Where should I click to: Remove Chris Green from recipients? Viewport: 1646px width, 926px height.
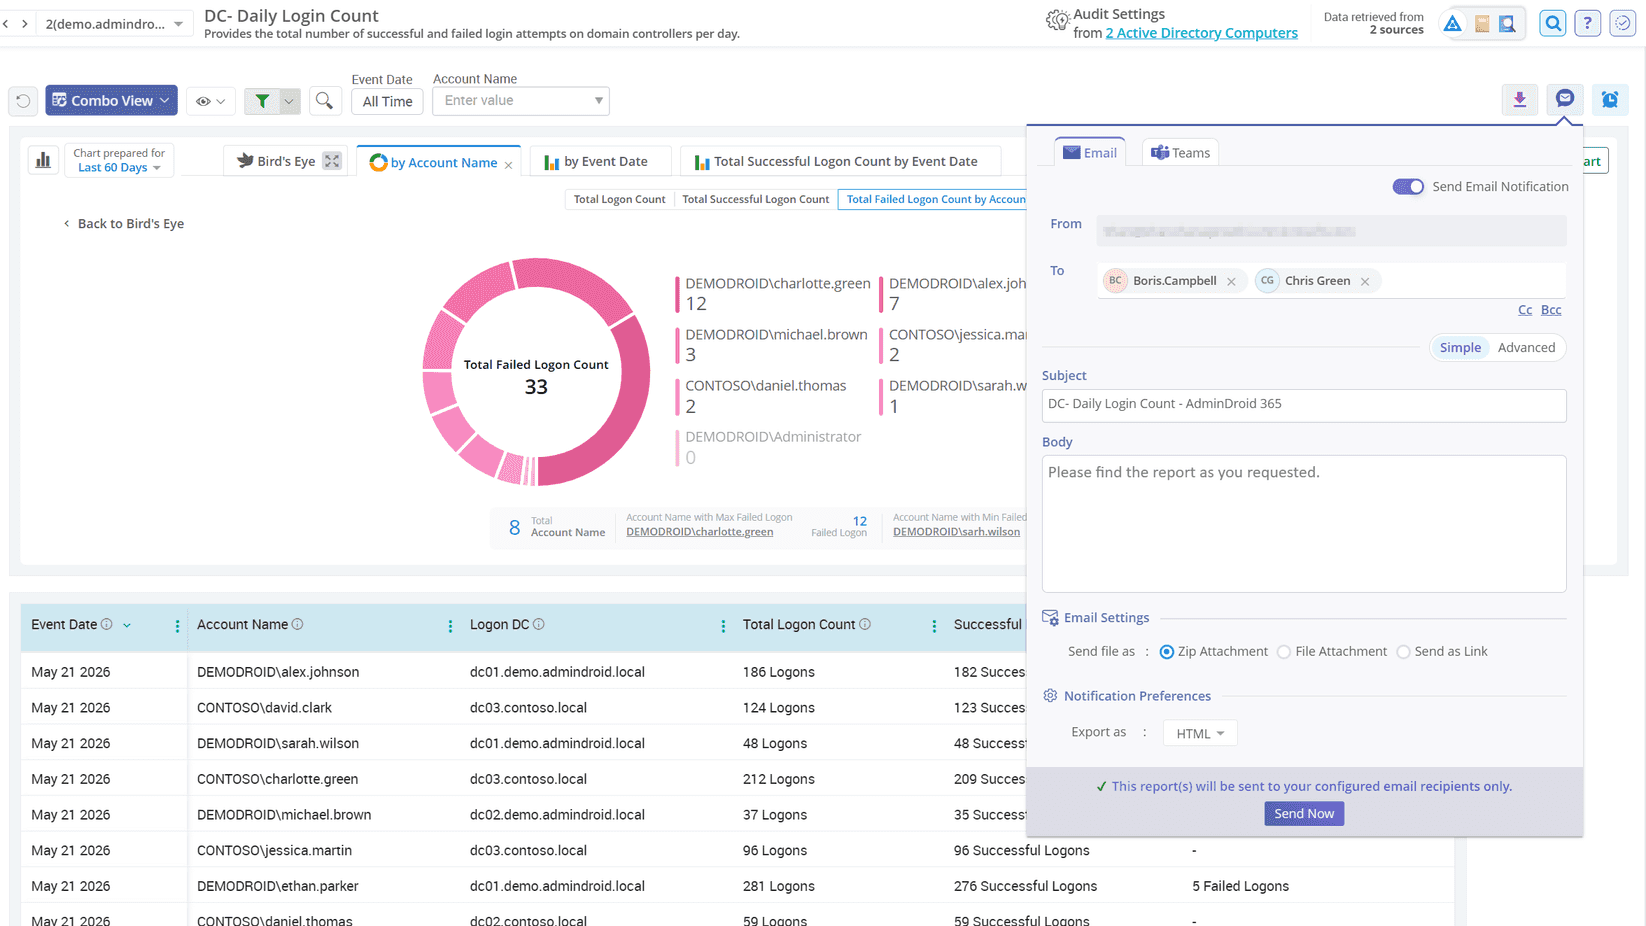[x=1365, y=282]
